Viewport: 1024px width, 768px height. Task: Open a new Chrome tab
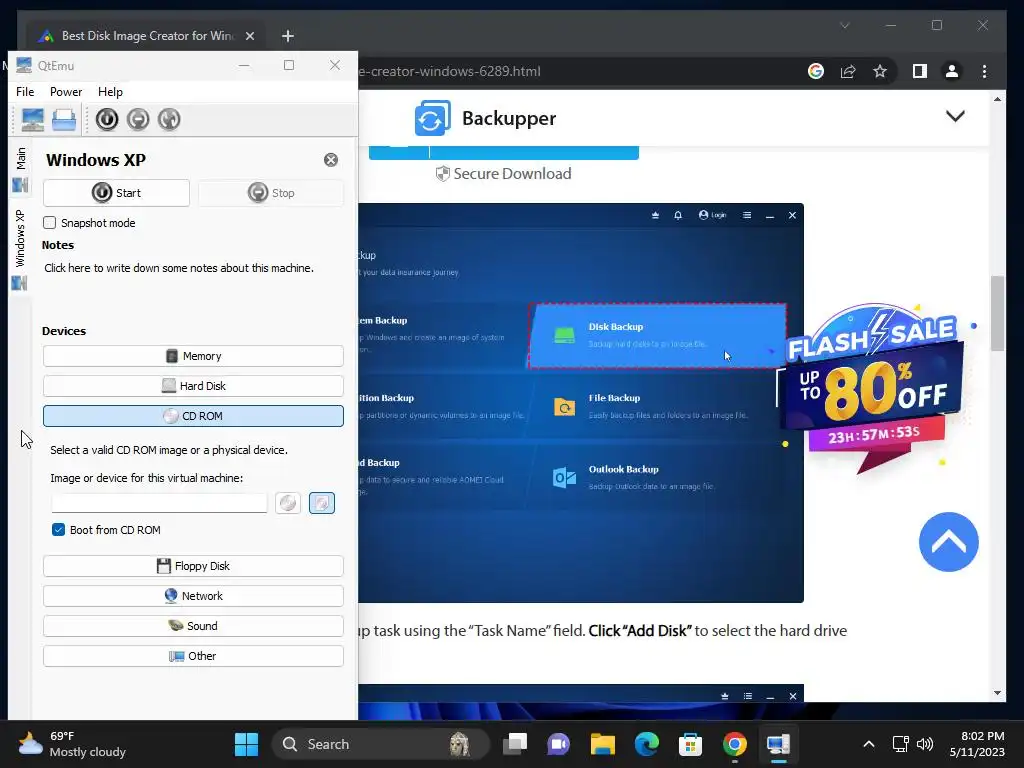tap(288, 36)
